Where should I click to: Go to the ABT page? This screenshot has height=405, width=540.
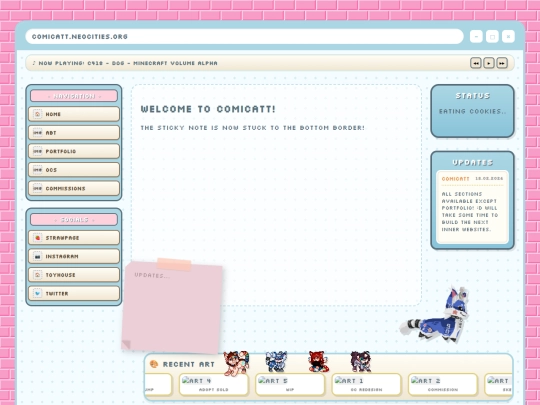coord(74,133)
